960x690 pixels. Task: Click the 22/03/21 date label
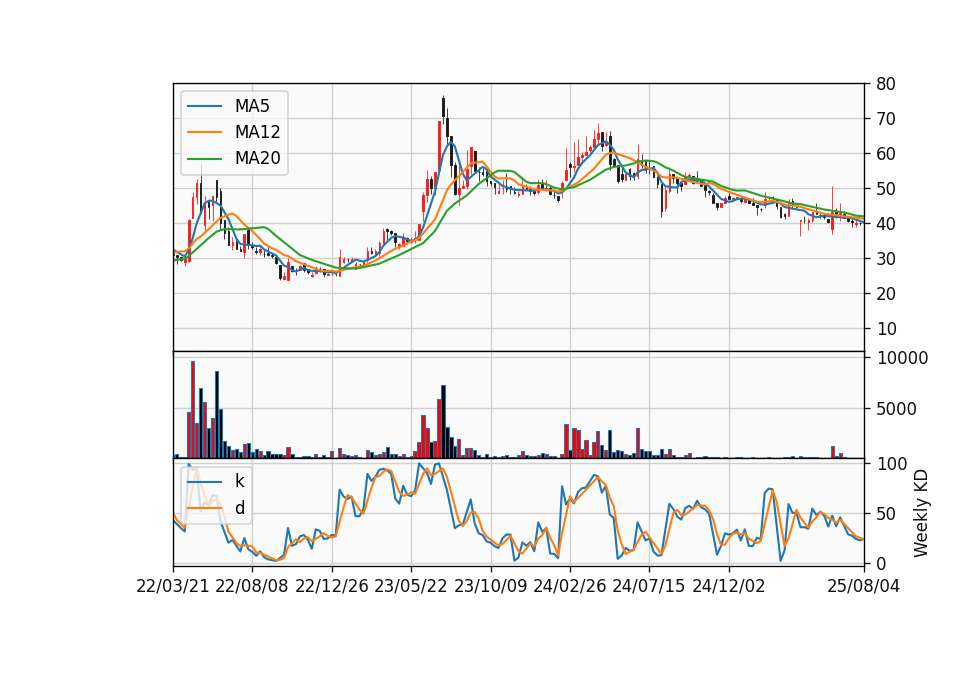(x=173, y=586)
